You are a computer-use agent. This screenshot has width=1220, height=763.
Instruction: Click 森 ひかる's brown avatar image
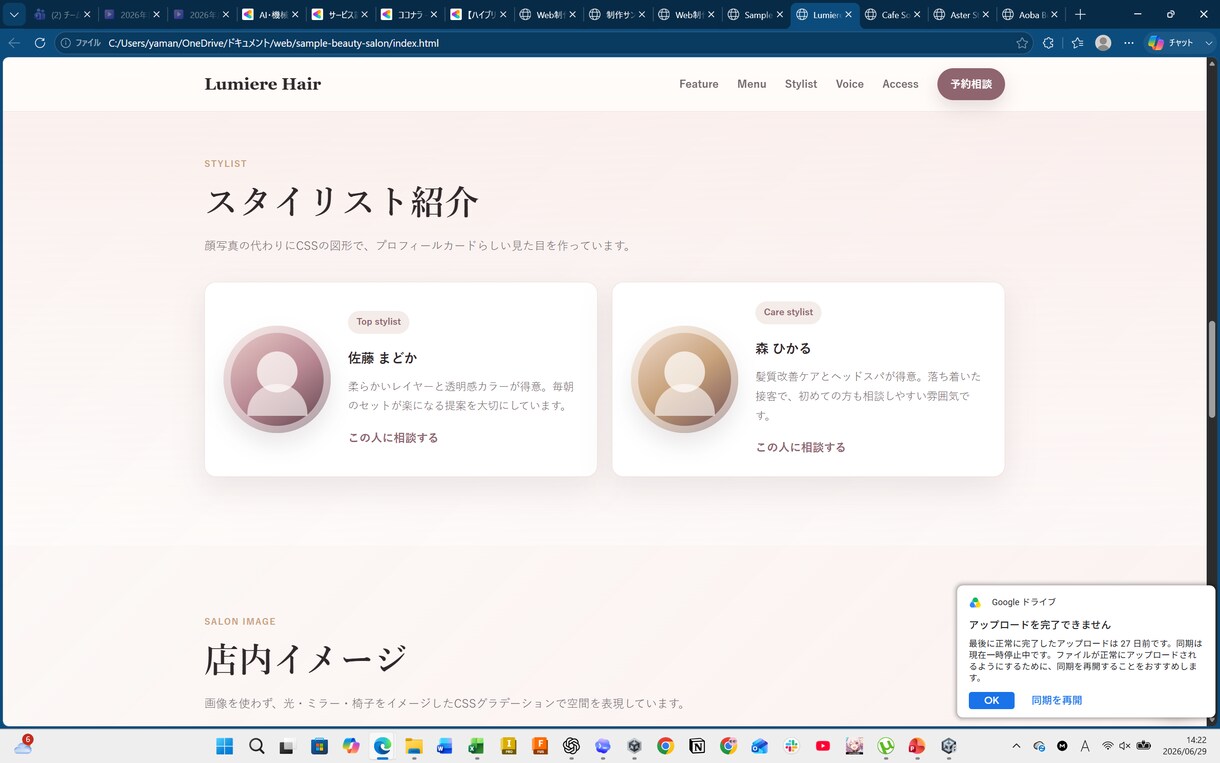[x=685, y=379]
